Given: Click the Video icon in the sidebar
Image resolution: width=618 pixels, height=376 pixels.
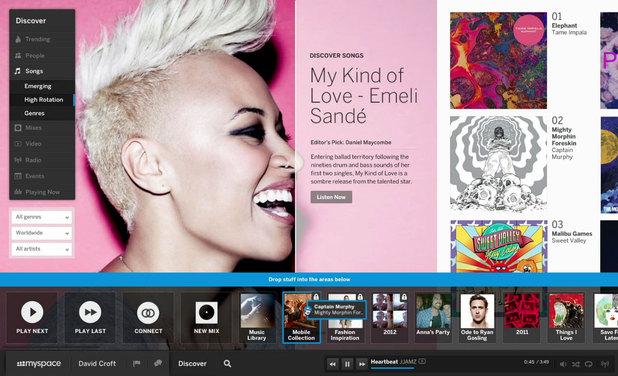Looking at the screenshot, I should coord(18,144).
